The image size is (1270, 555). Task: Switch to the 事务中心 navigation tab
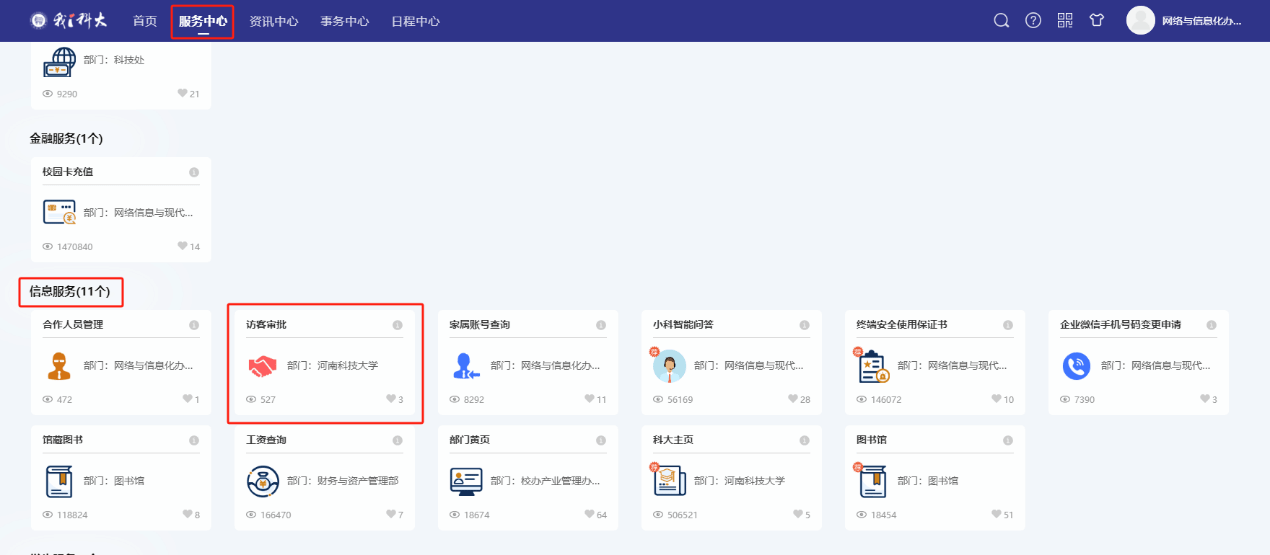pyautogui.click(x=345, y=21)
